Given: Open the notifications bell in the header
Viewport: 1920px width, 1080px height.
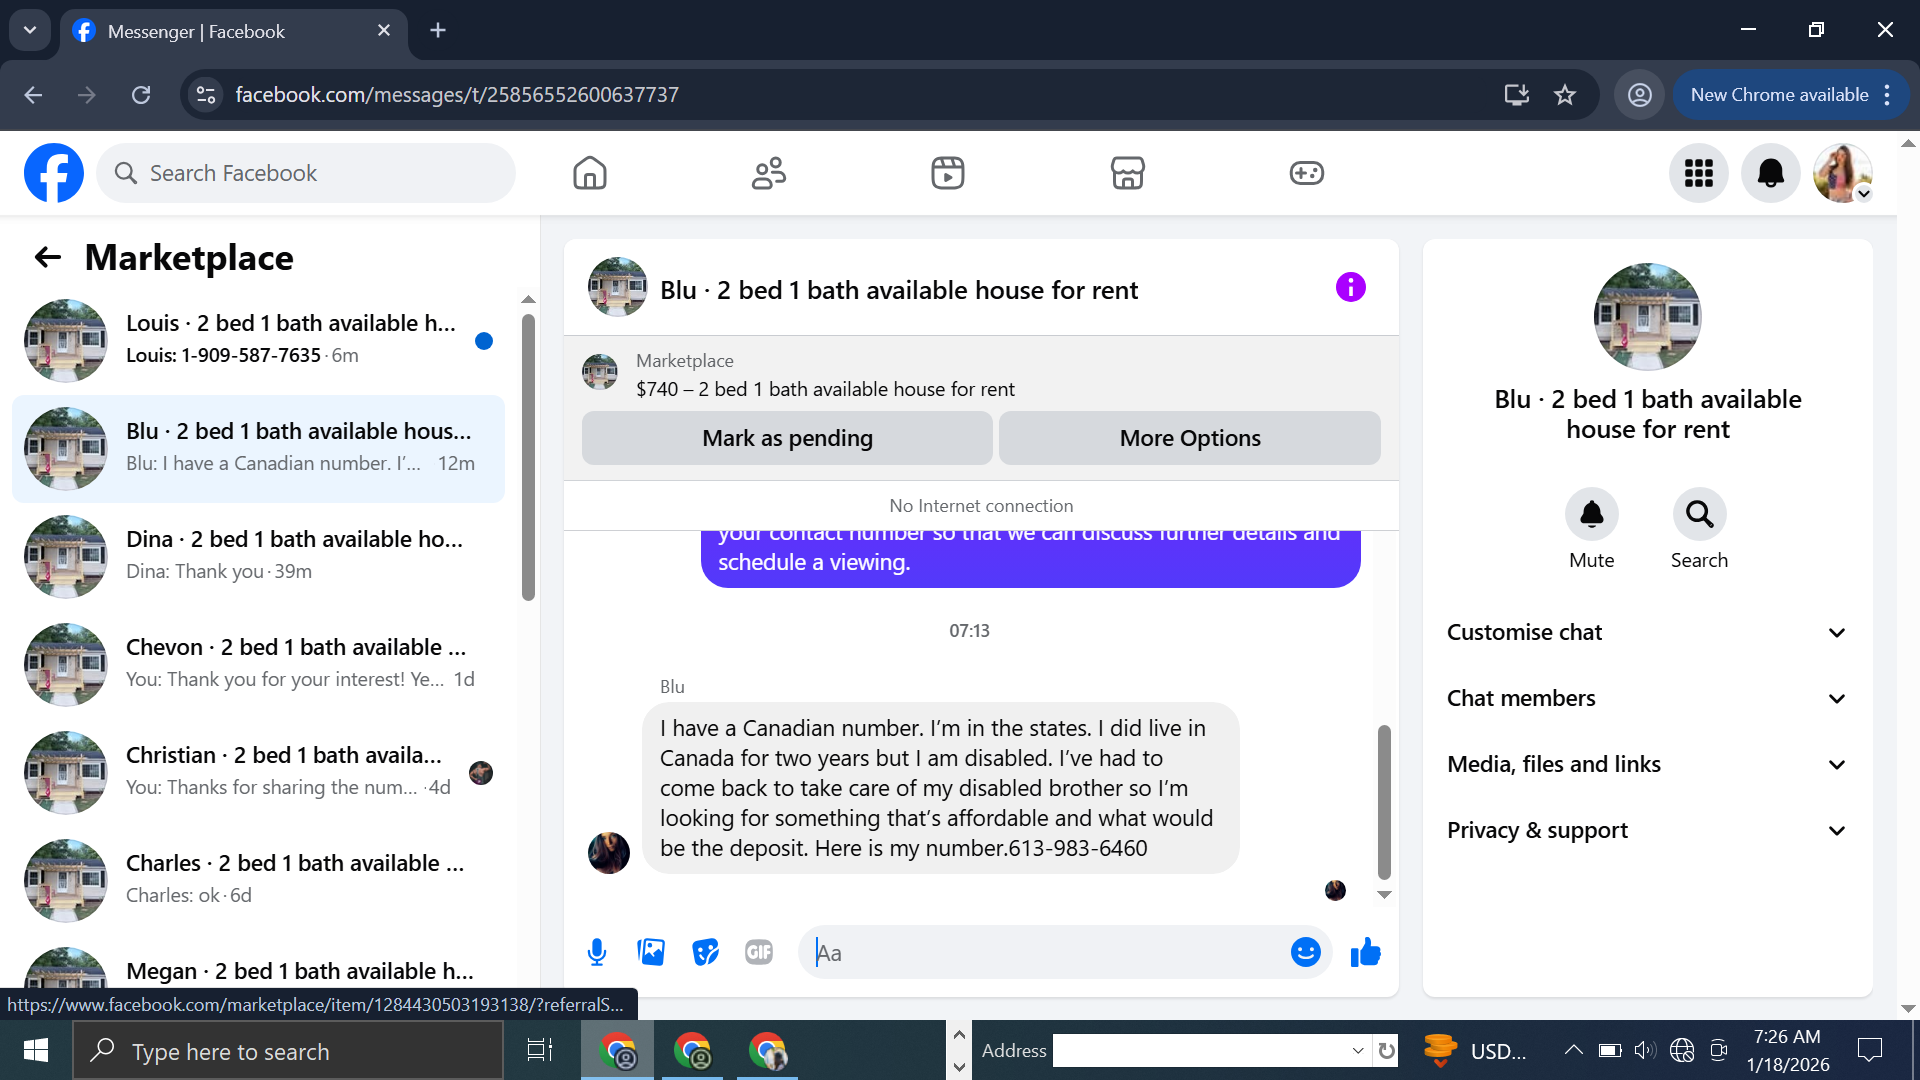Looking at the screenshot, I should 1770,173.
